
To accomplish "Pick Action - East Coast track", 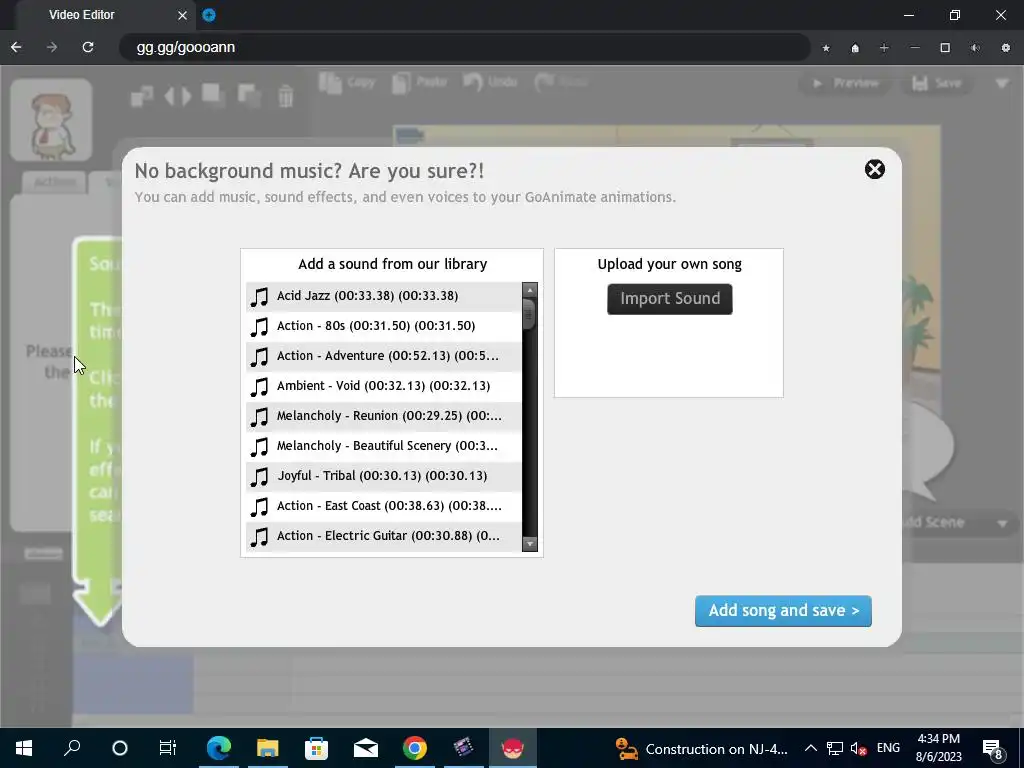I will click(384, 506).
